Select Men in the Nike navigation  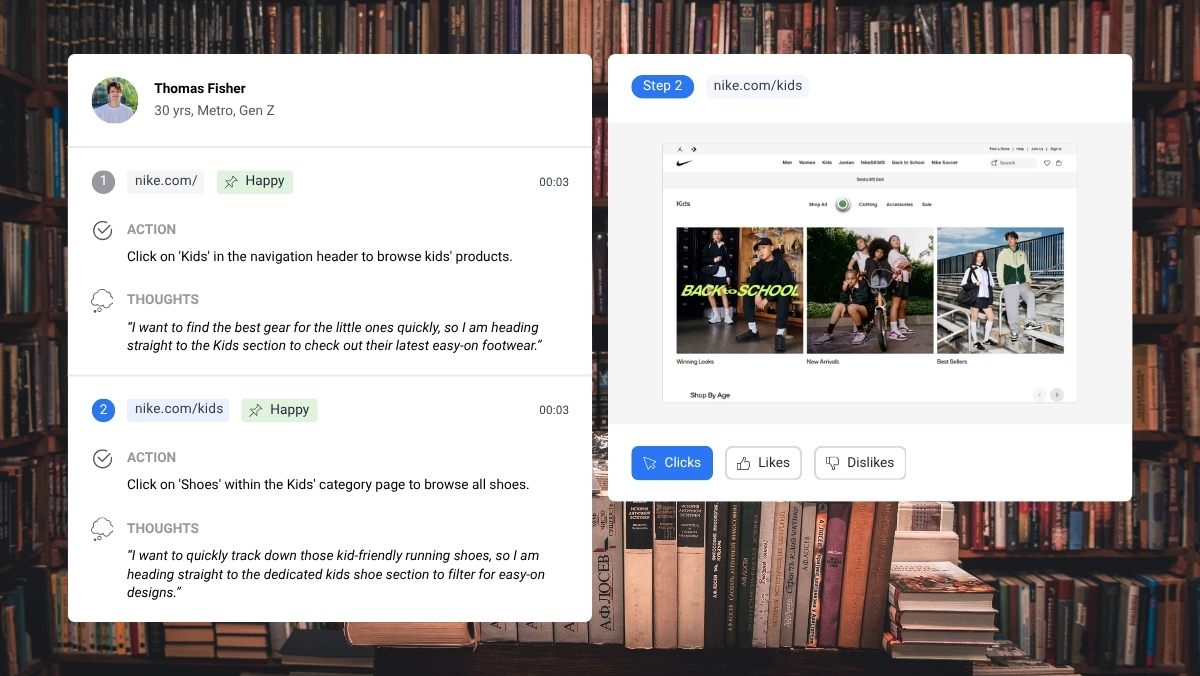tap(787, 162)
